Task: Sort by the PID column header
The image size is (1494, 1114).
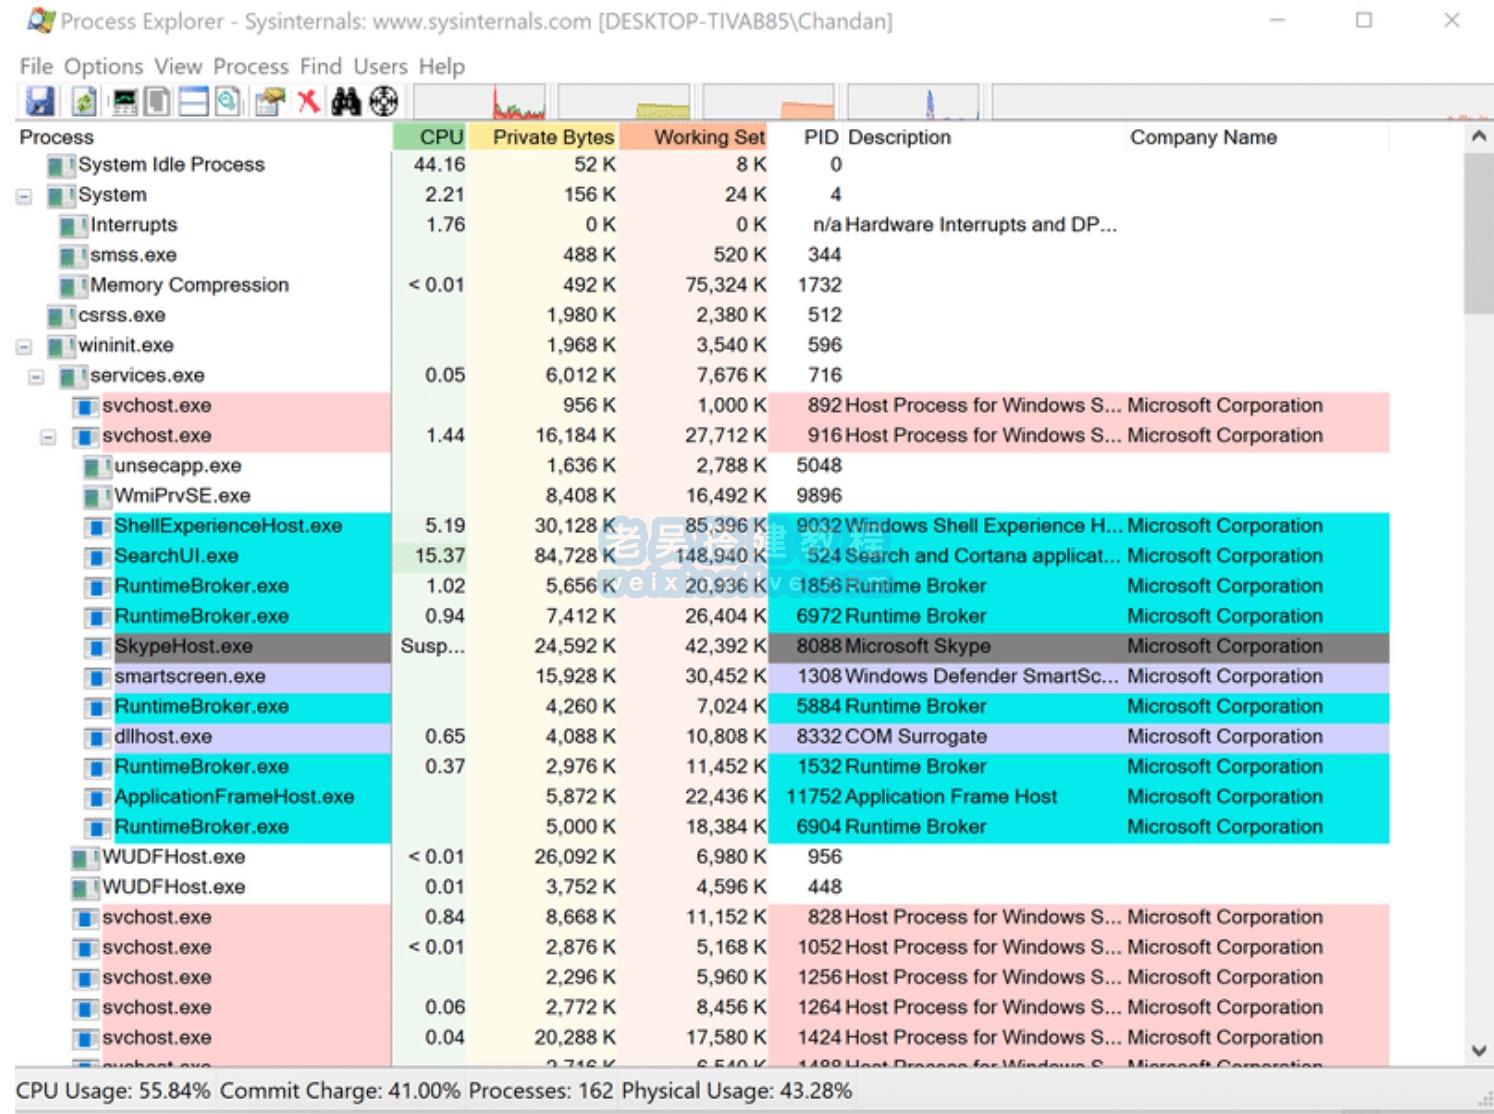Action: coord(806,137)
